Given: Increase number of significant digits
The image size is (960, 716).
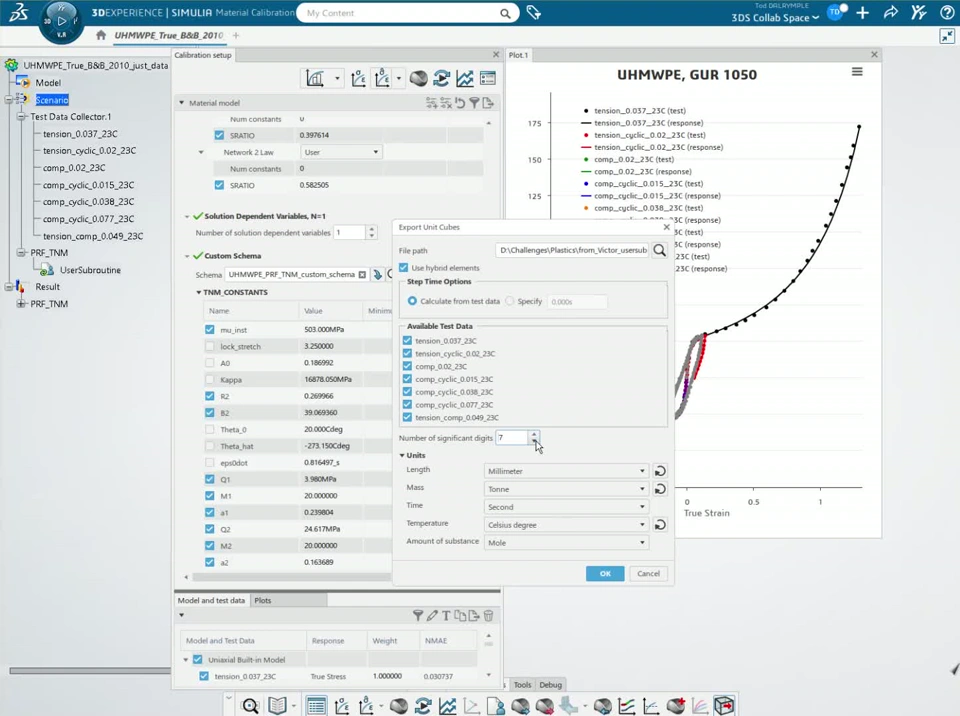Looking at the screenshot, I should (534, 434).
